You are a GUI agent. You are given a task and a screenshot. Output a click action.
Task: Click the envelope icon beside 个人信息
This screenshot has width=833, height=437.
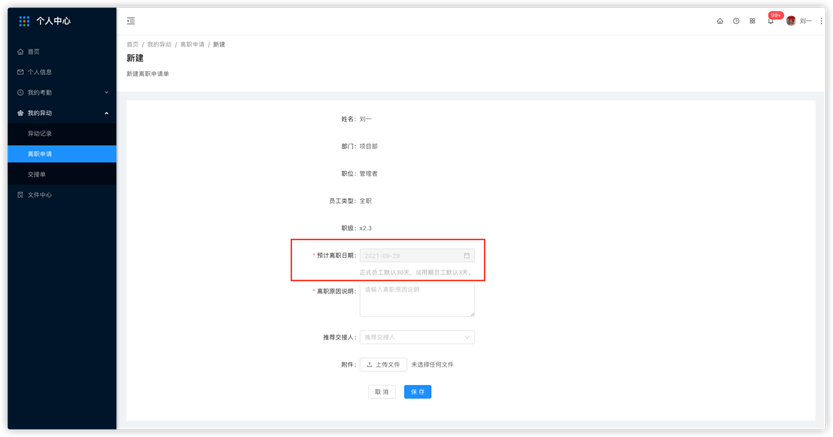coord(20,72)
